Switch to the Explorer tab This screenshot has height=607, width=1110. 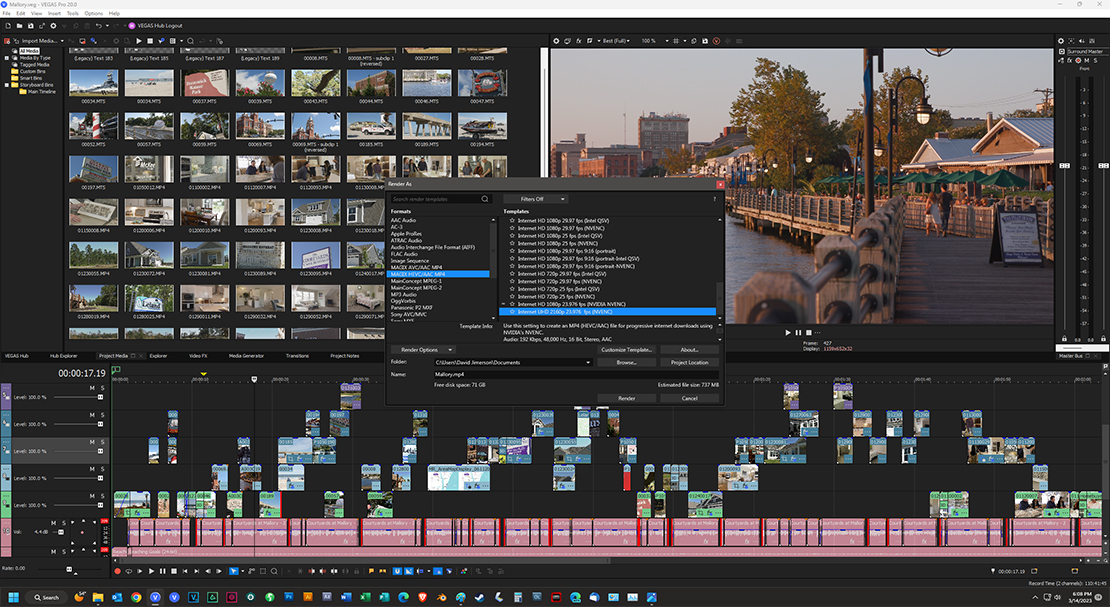158,356
